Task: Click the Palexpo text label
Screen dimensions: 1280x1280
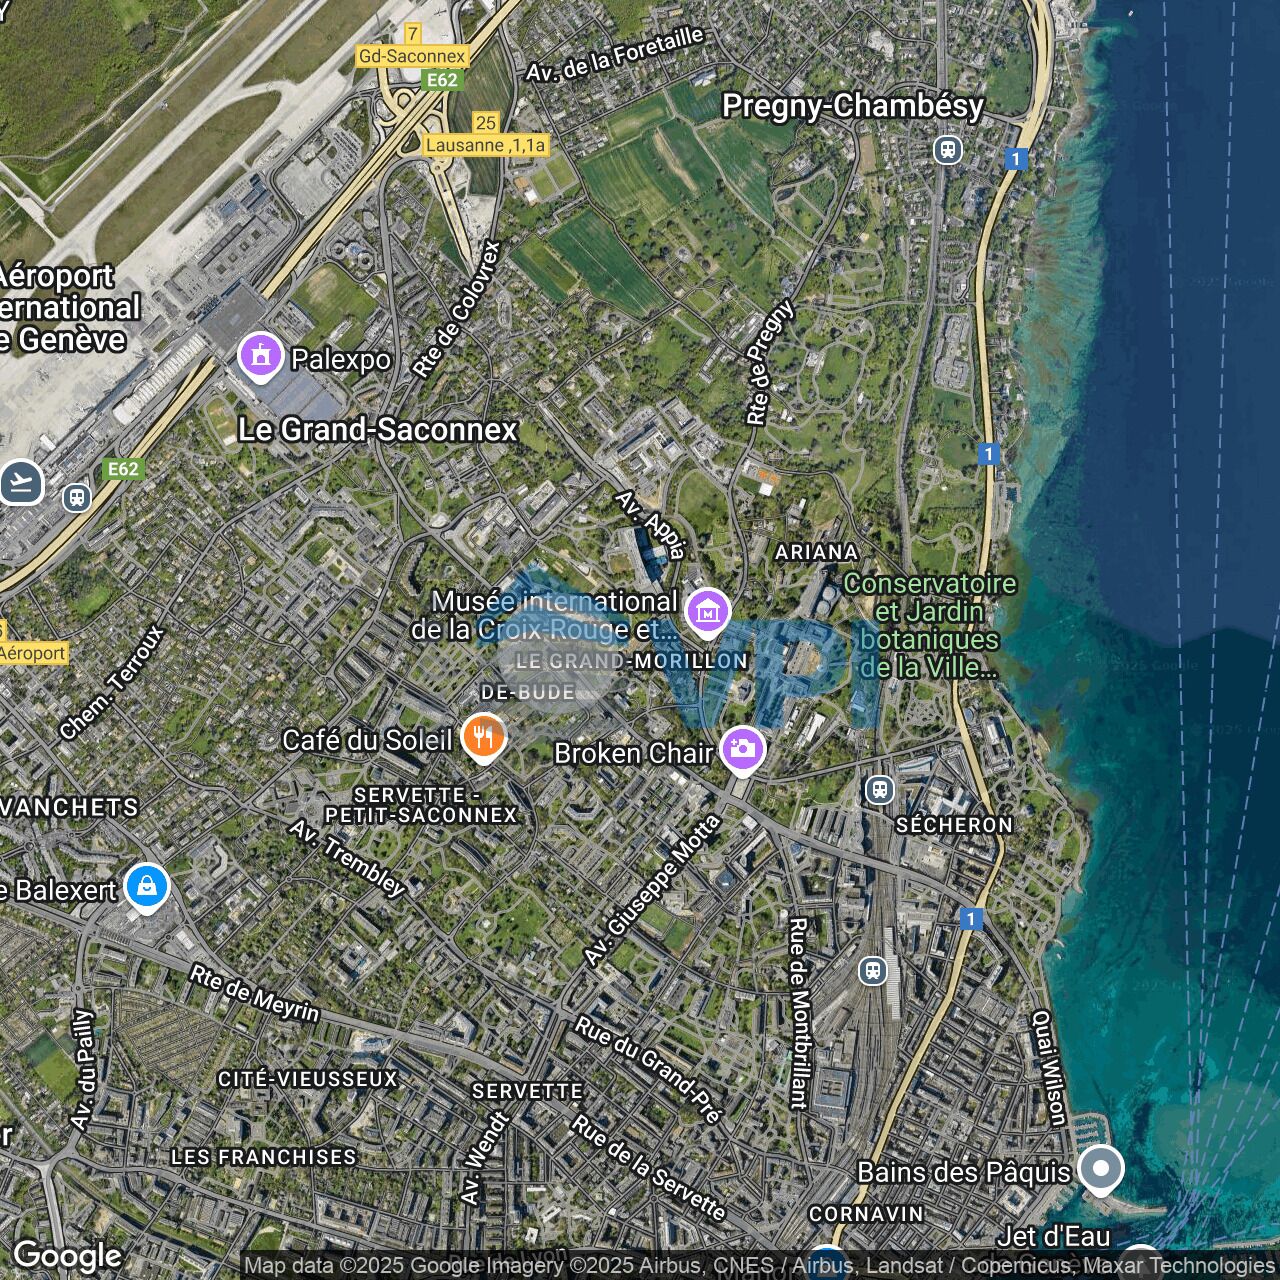Action: point(340,359)
